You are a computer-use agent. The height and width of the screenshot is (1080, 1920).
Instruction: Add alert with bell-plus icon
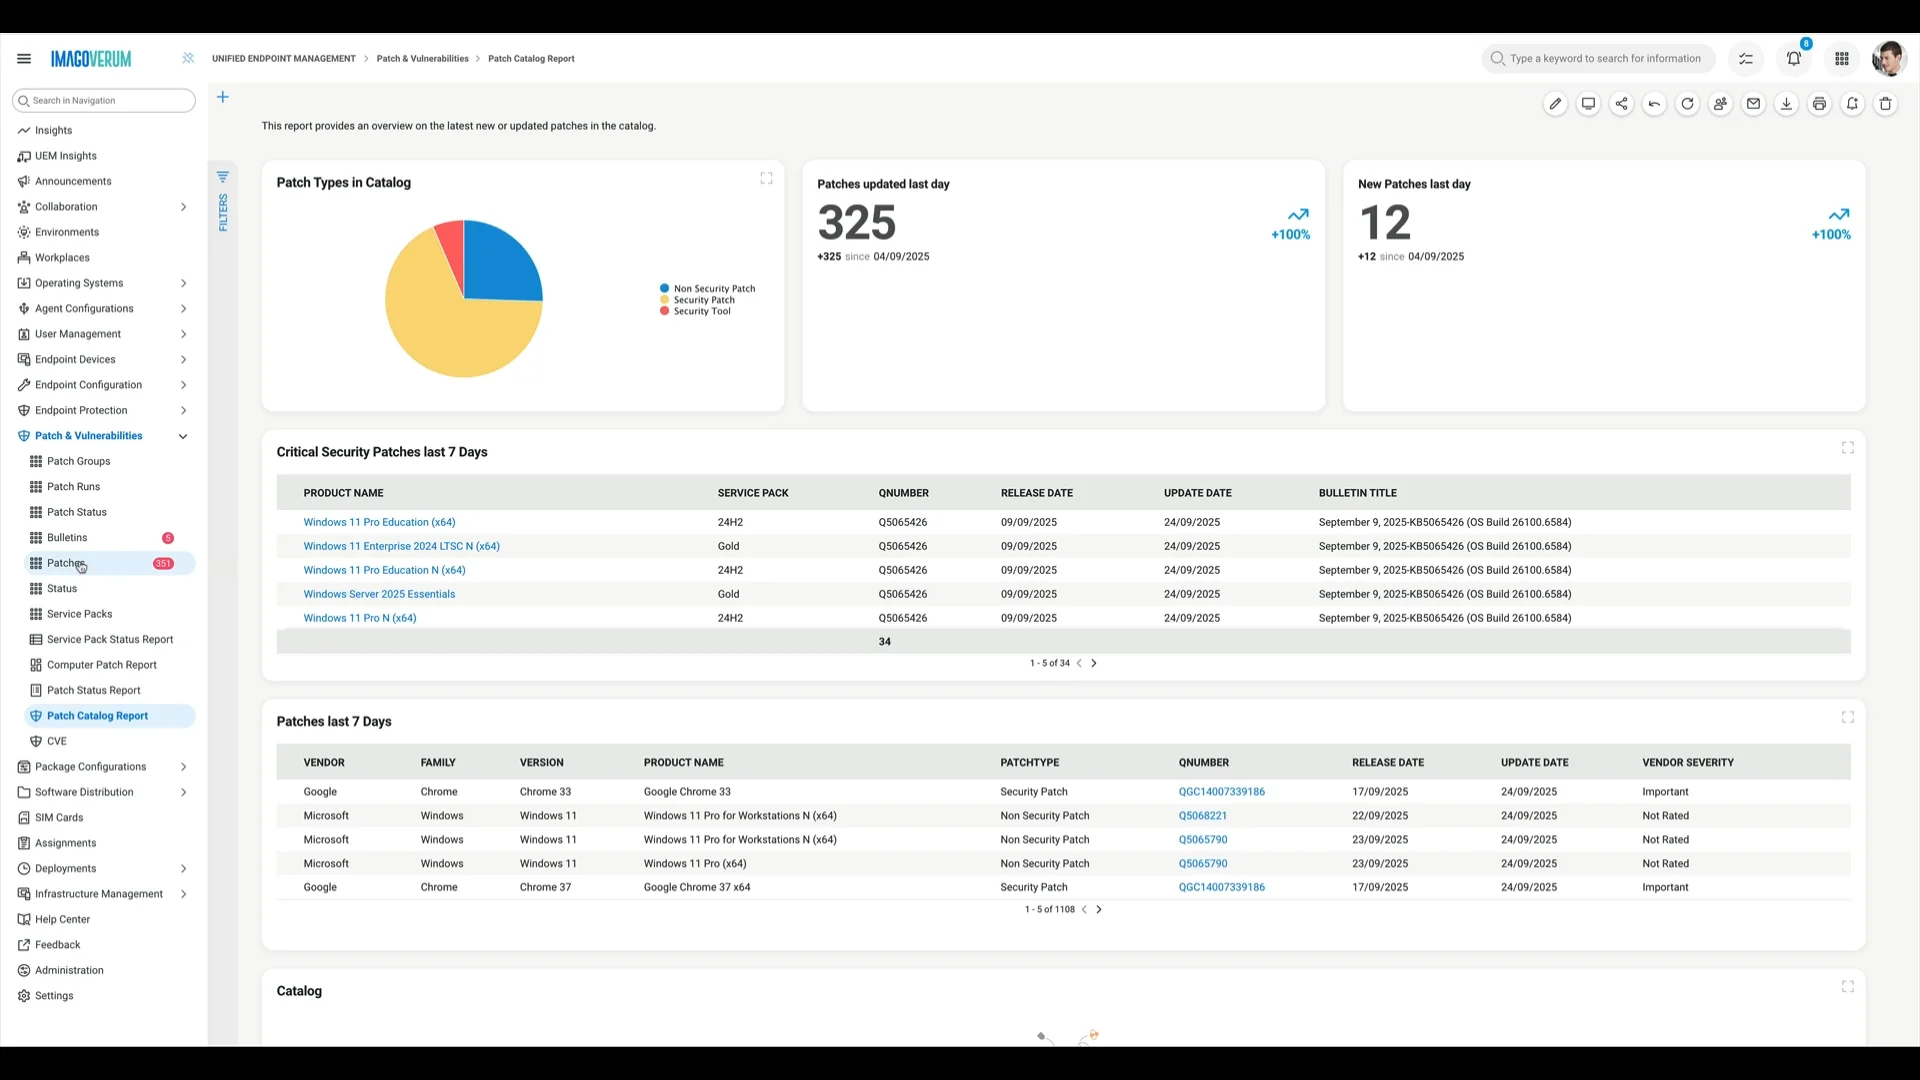[1852, 104]
